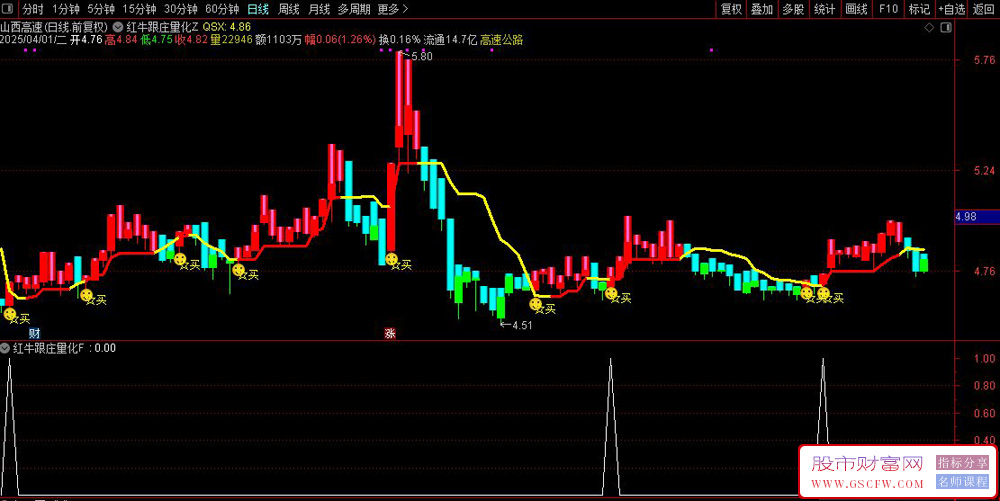The height and width of the screenshot is (501, 1000).
Task: Click the 指标分享 badge
Action: [x=962, y=463]
